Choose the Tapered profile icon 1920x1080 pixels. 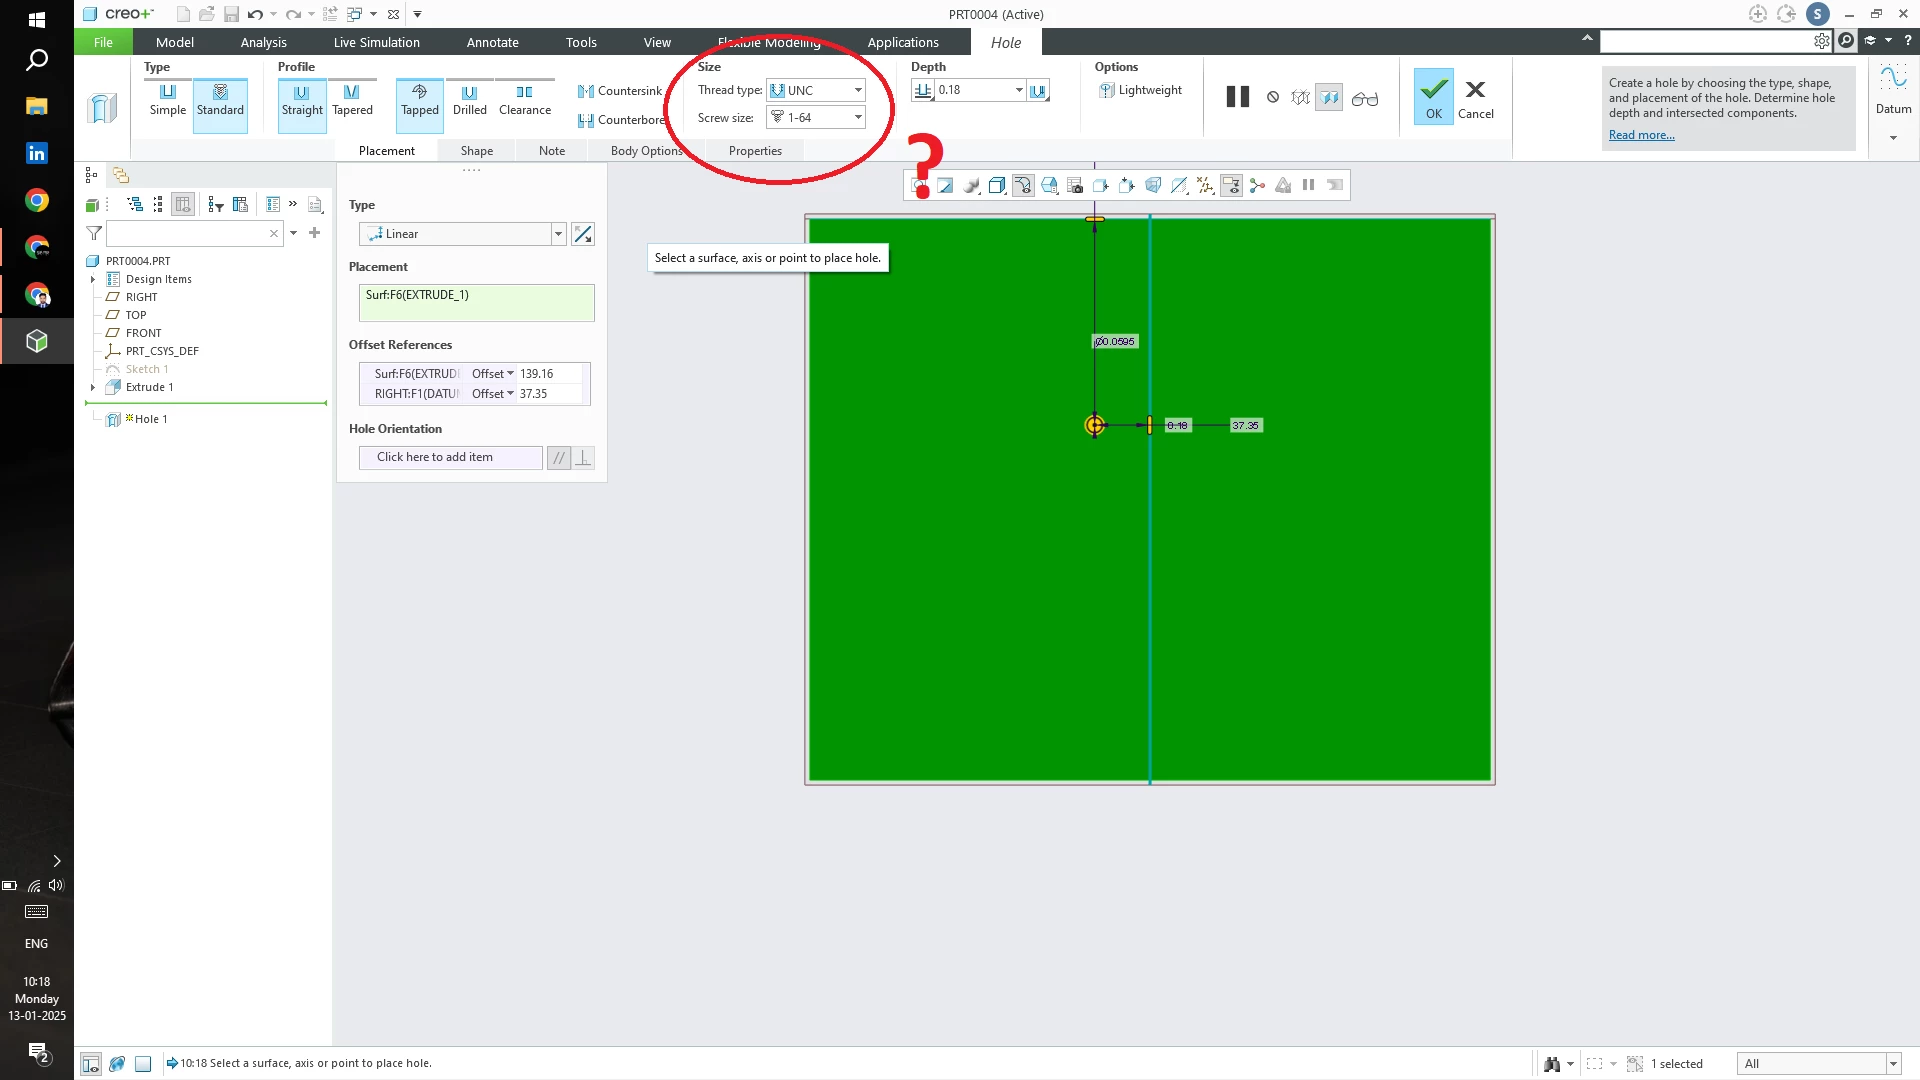point(352,100)
